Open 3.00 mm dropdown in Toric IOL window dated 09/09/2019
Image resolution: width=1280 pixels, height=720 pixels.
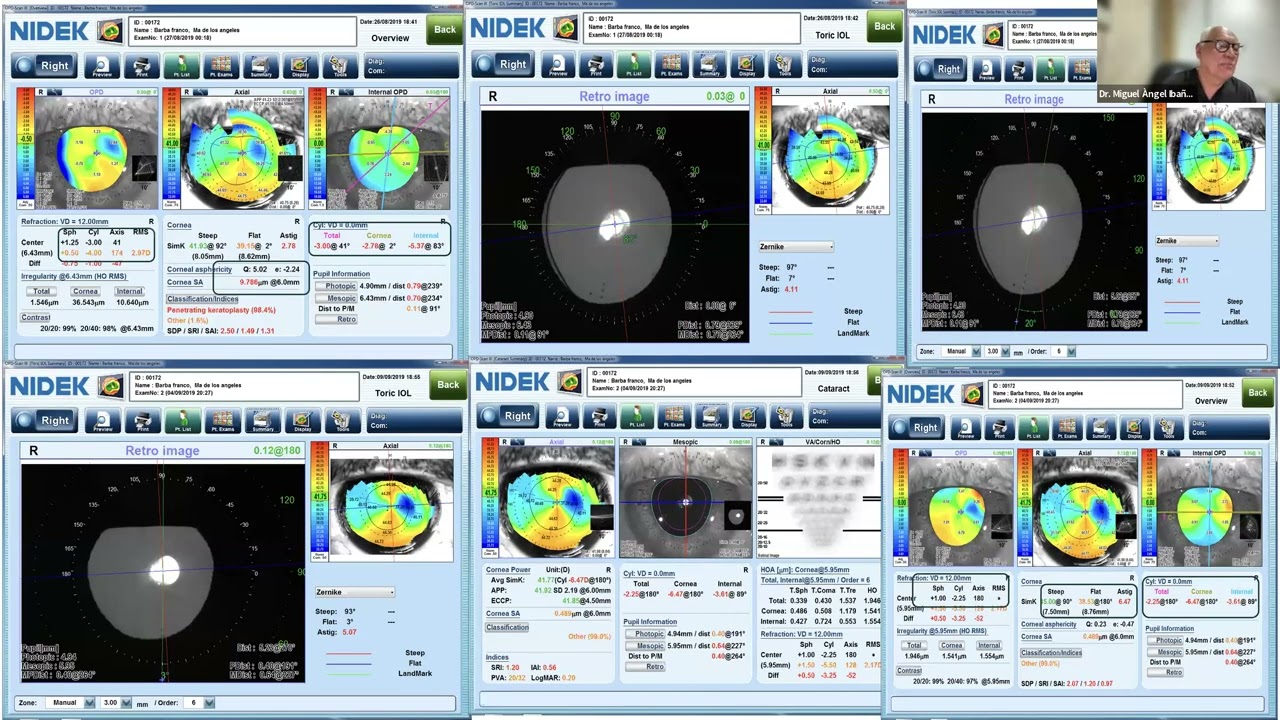point(116,703)
